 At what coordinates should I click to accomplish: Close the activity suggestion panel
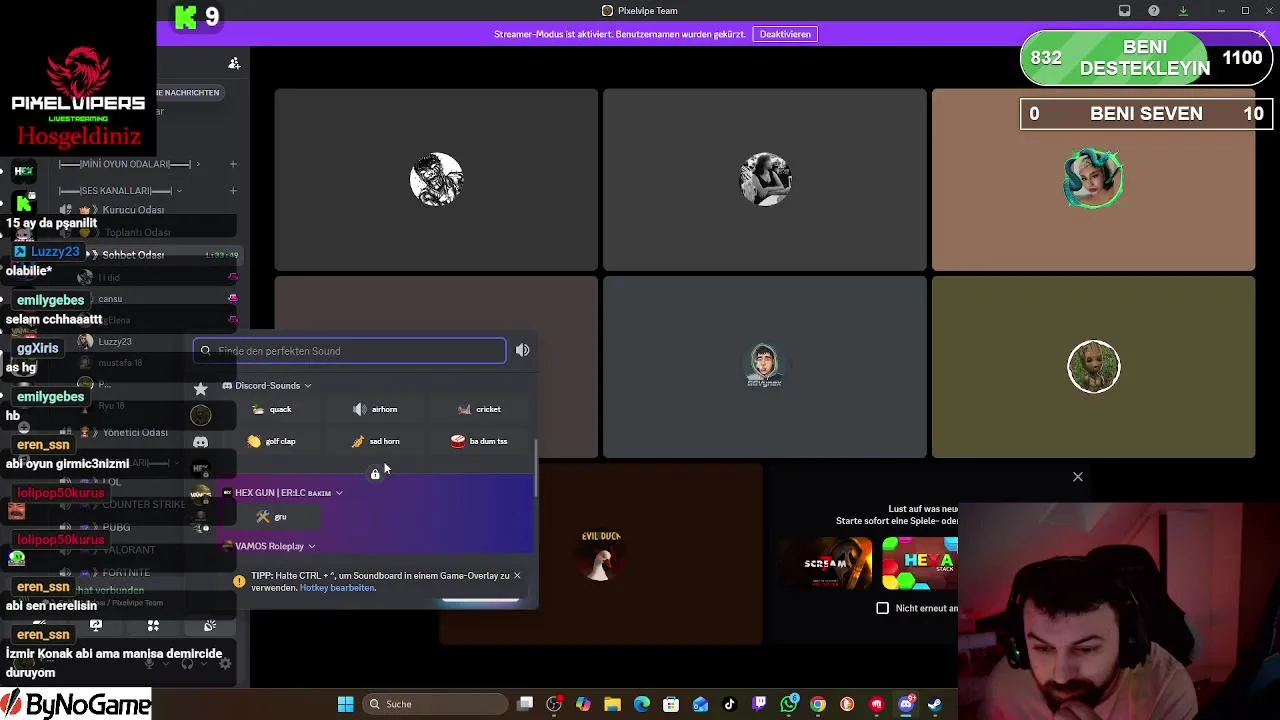1078,477
